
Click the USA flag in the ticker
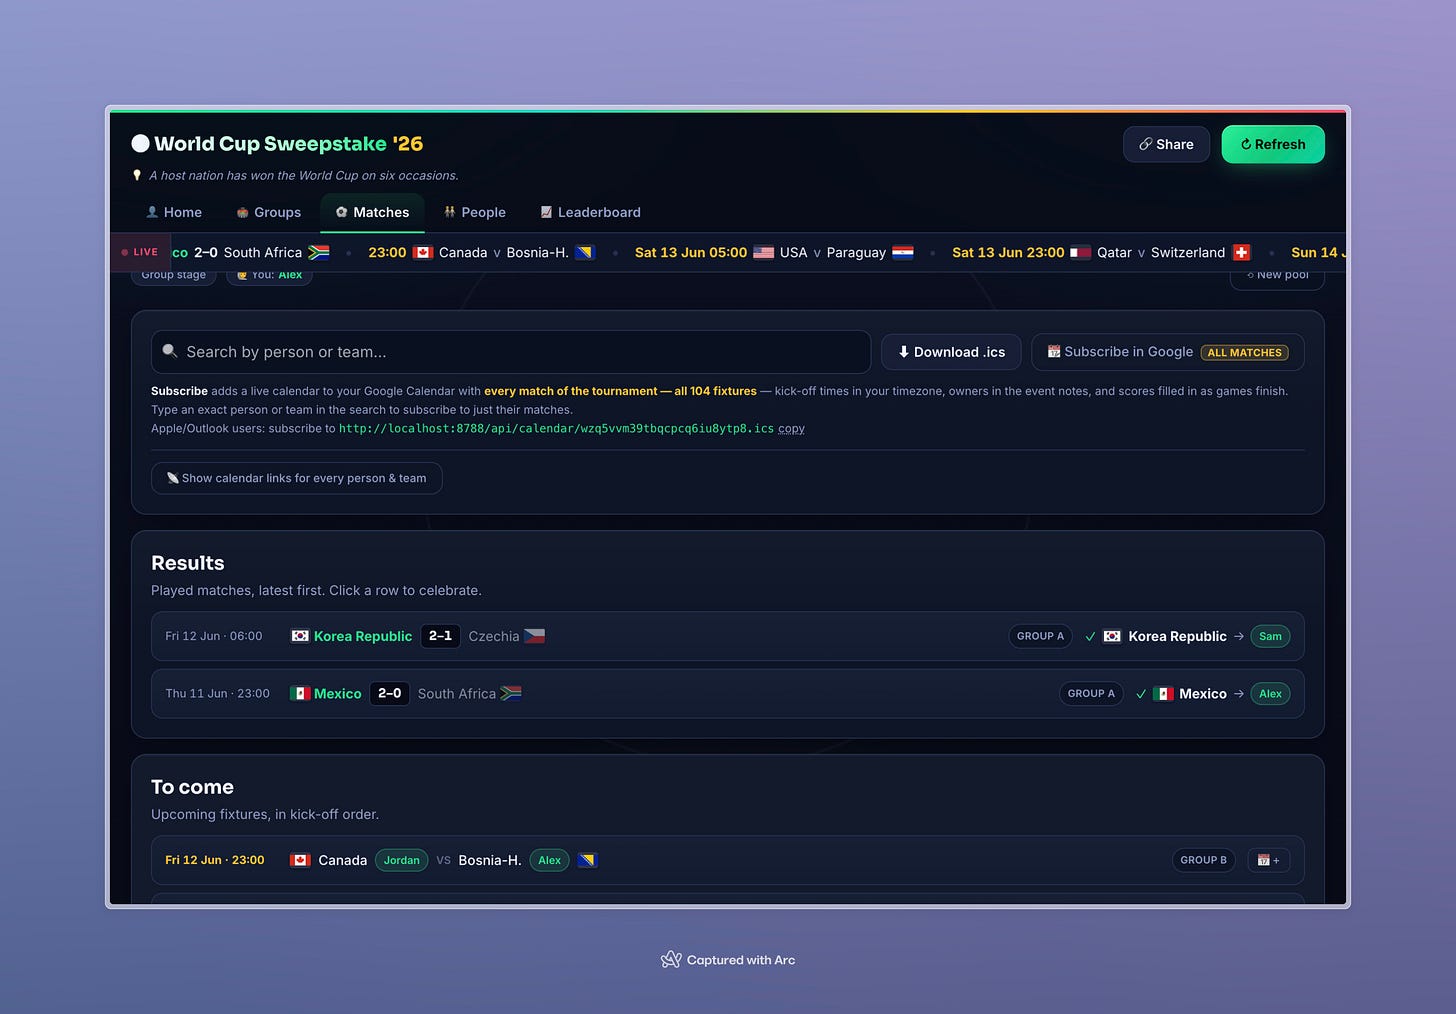764,252
